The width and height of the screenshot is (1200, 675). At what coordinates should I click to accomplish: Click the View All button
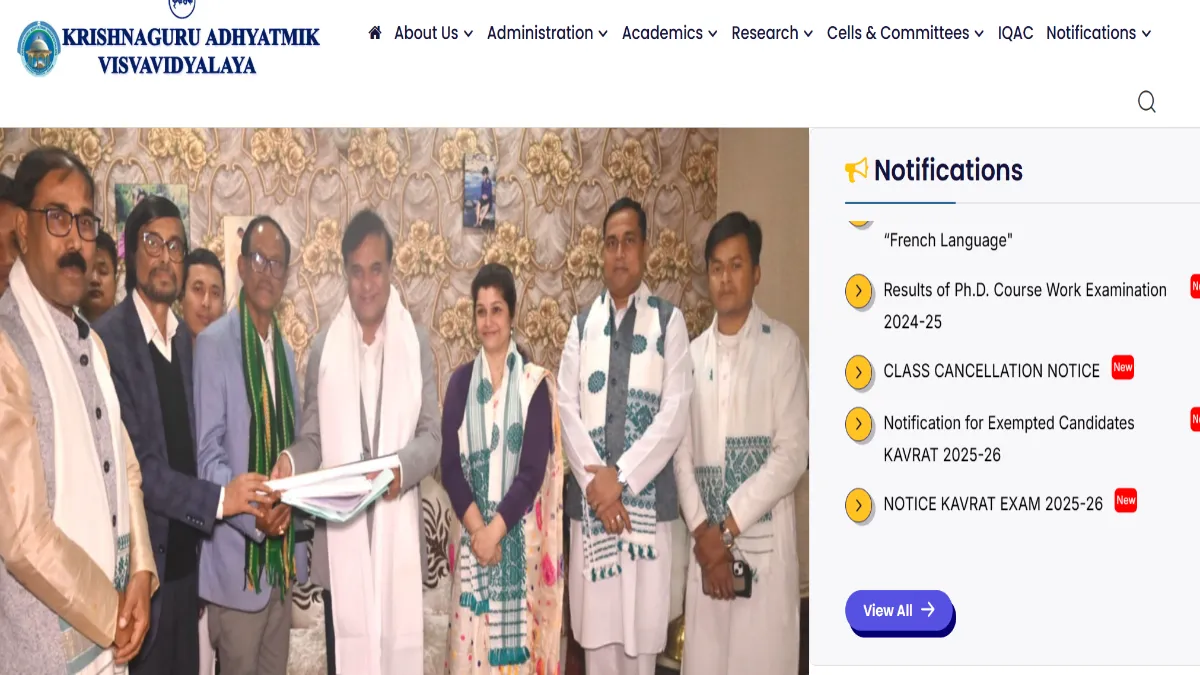[x=899, y=610]
